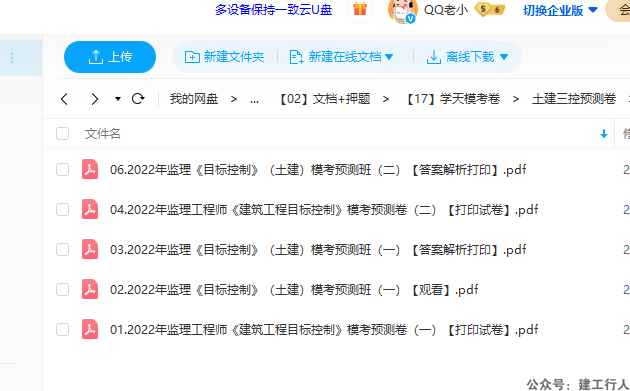The width and height of the screenshot is (630, 391).
Task: Open the 【17】学天模考卷 breadcrumb
Action: pyautogui.click(x=452, y=99)
